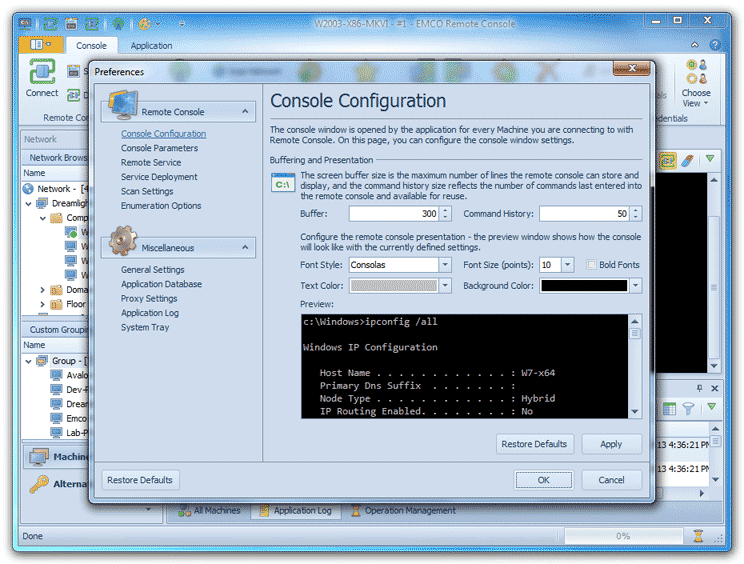The image size is (744, 564).
Task: Open Proxy Settings page
Action: tap(149, 299)
